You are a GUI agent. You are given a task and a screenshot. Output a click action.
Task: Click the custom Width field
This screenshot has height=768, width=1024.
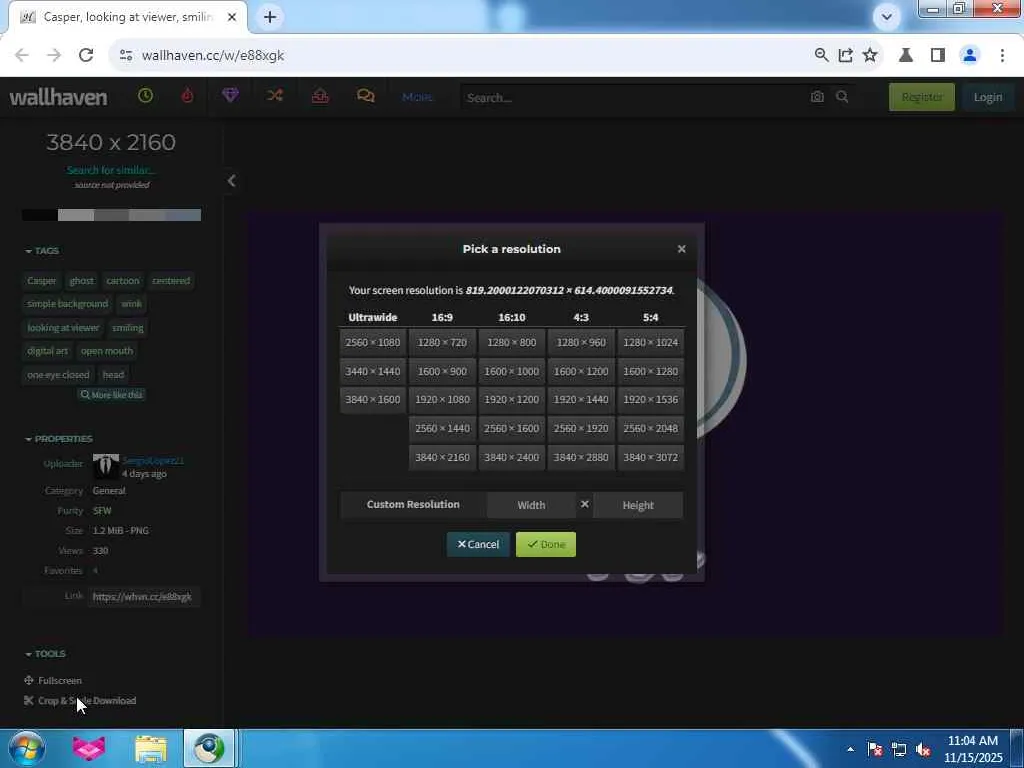click(x=531, y=505)
